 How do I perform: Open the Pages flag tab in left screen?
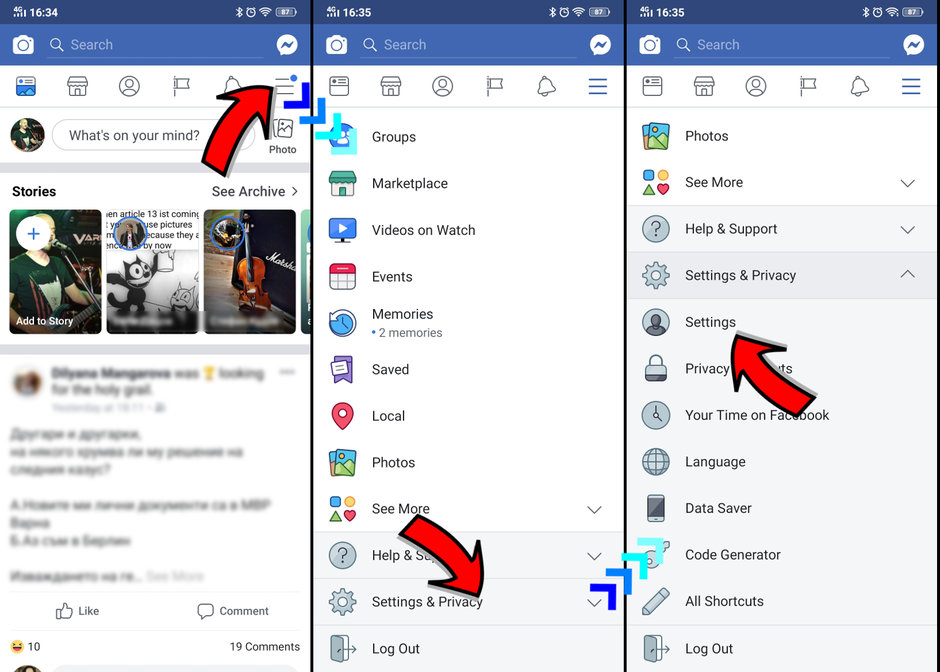click(x=181, y=86)
